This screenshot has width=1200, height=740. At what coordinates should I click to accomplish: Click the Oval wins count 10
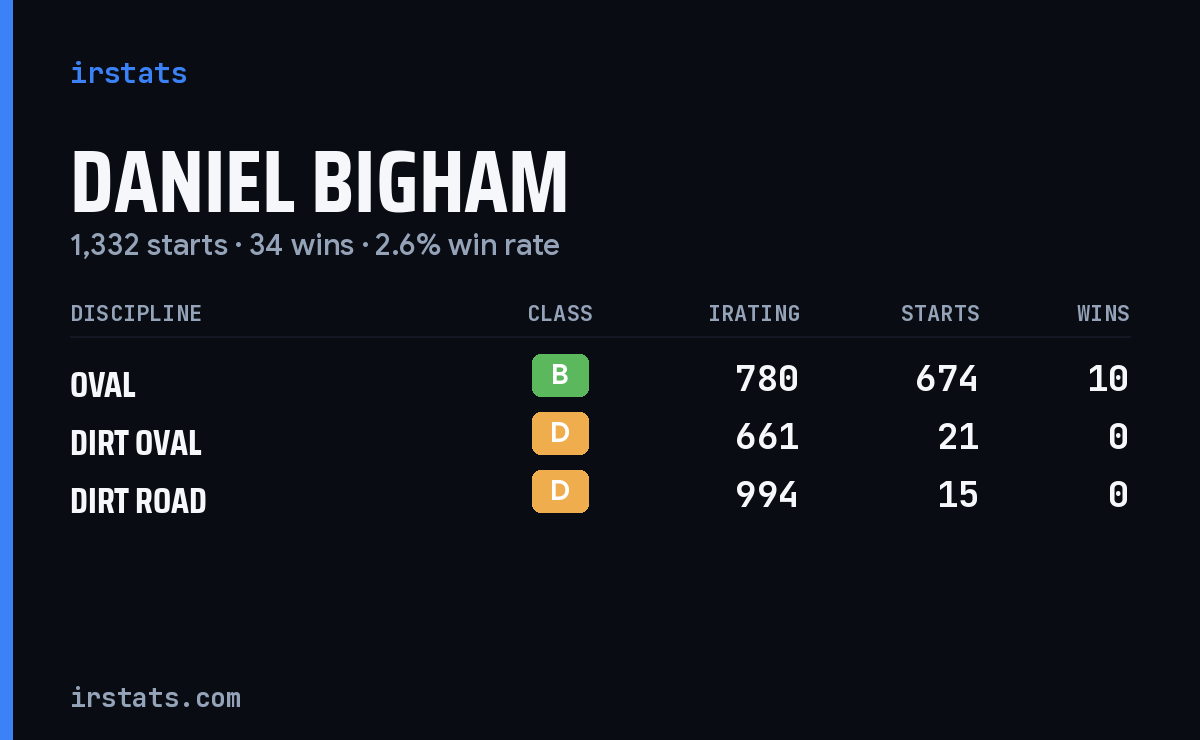point(1108,379)
